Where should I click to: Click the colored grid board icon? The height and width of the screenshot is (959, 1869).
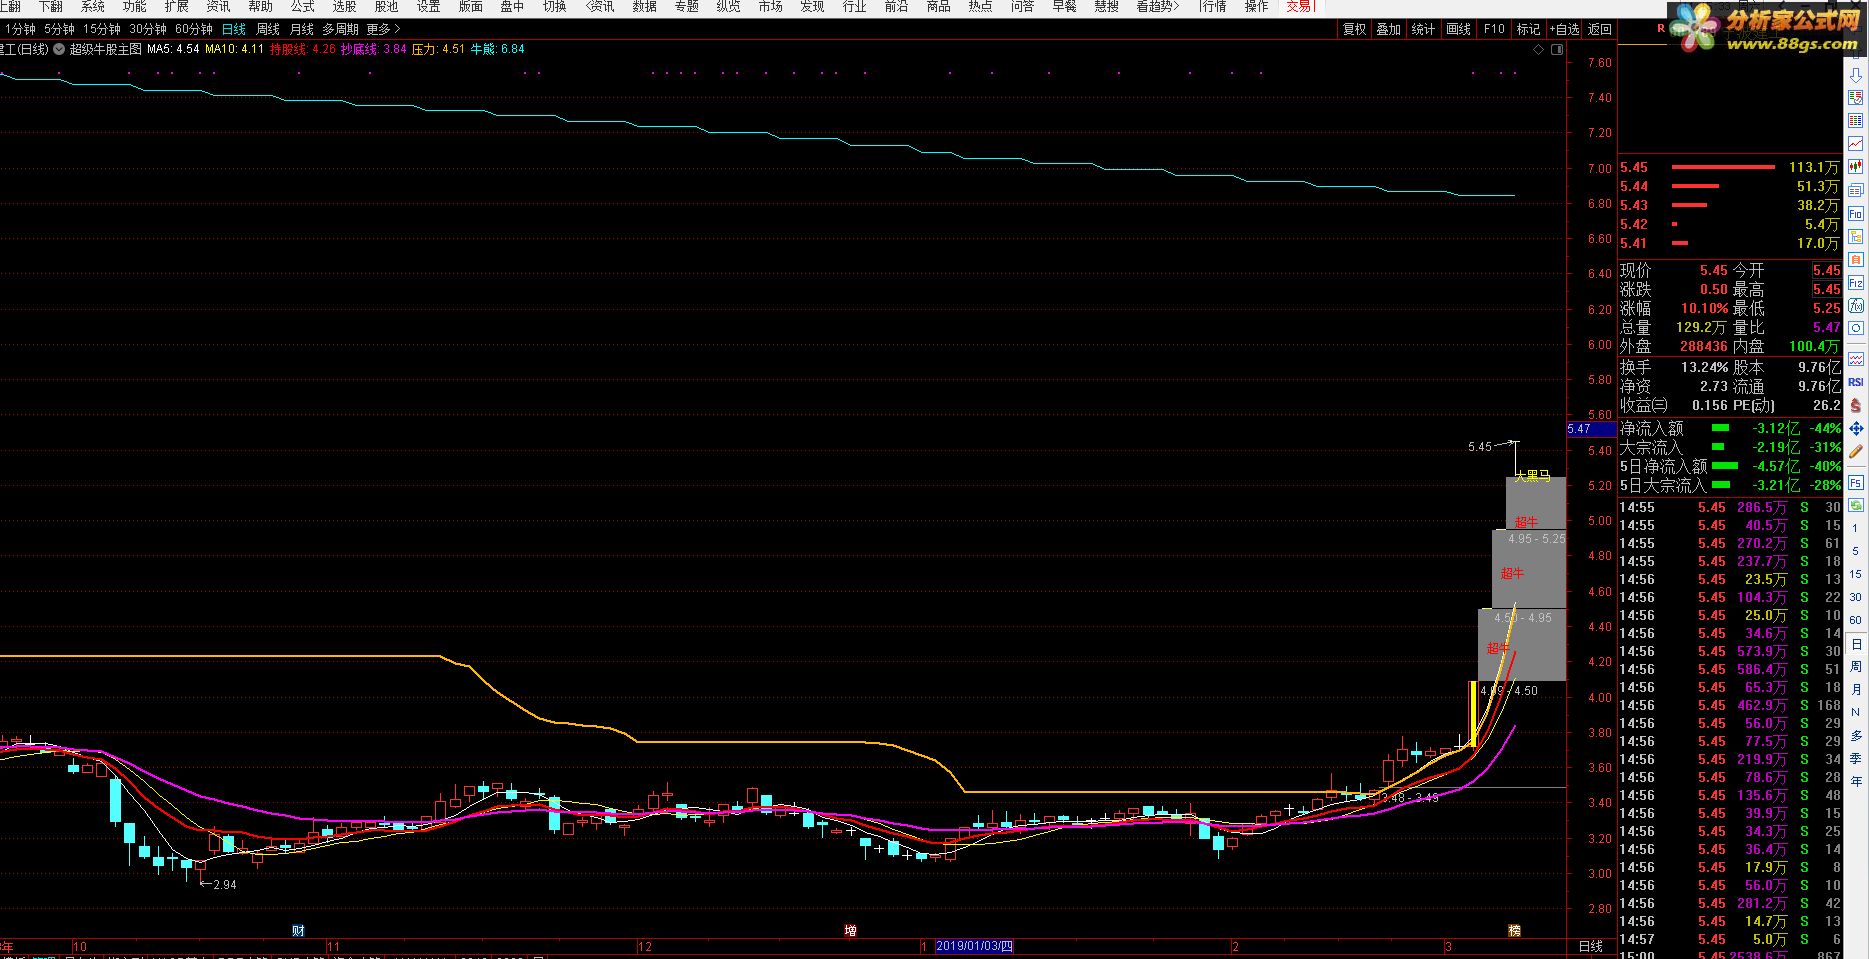[x=1856, y=121]
